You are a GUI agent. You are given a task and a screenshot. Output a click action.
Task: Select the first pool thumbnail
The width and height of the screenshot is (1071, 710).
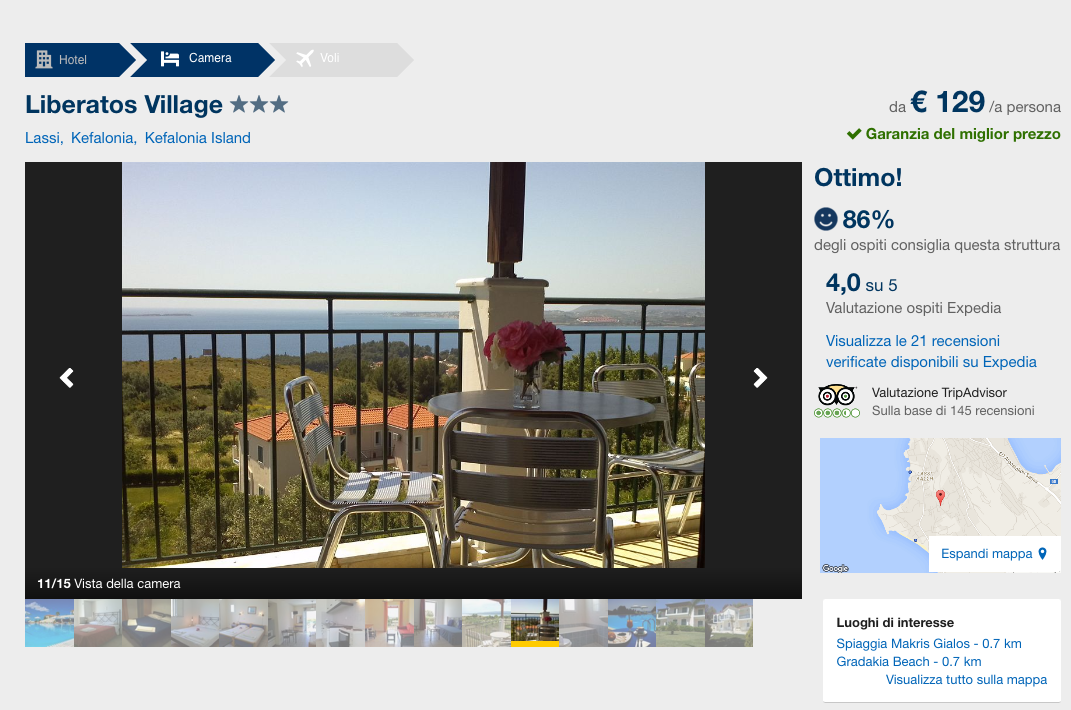coord(49,623)
